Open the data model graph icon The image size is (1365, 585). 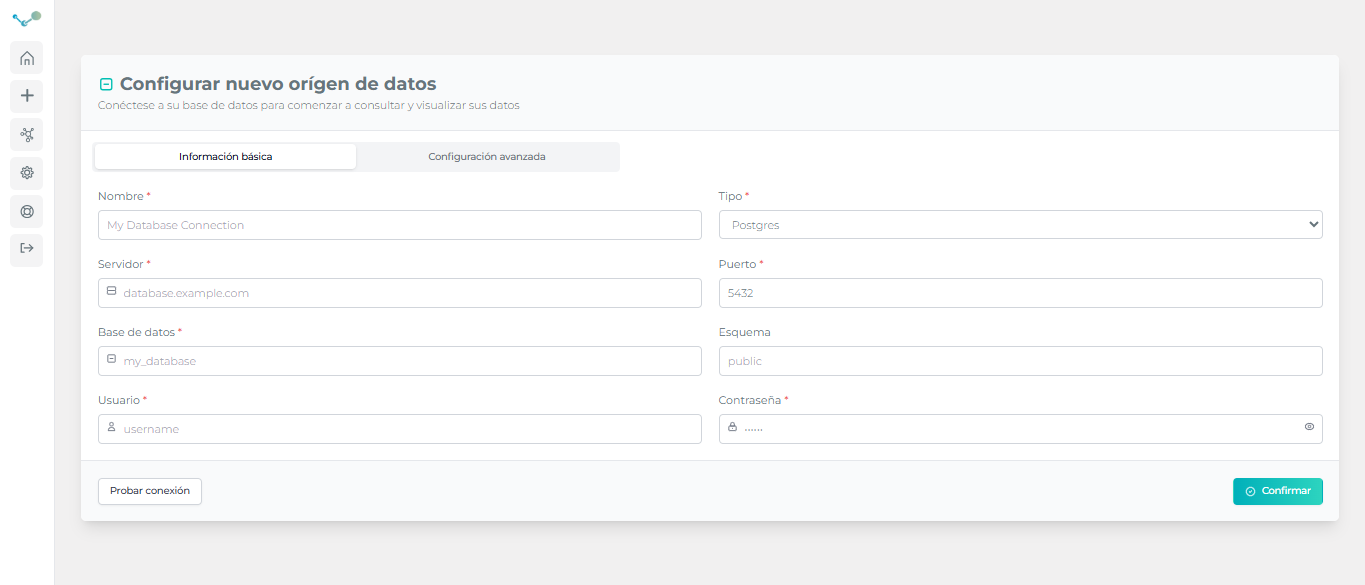pyautogui.click(x=27, y=134)
